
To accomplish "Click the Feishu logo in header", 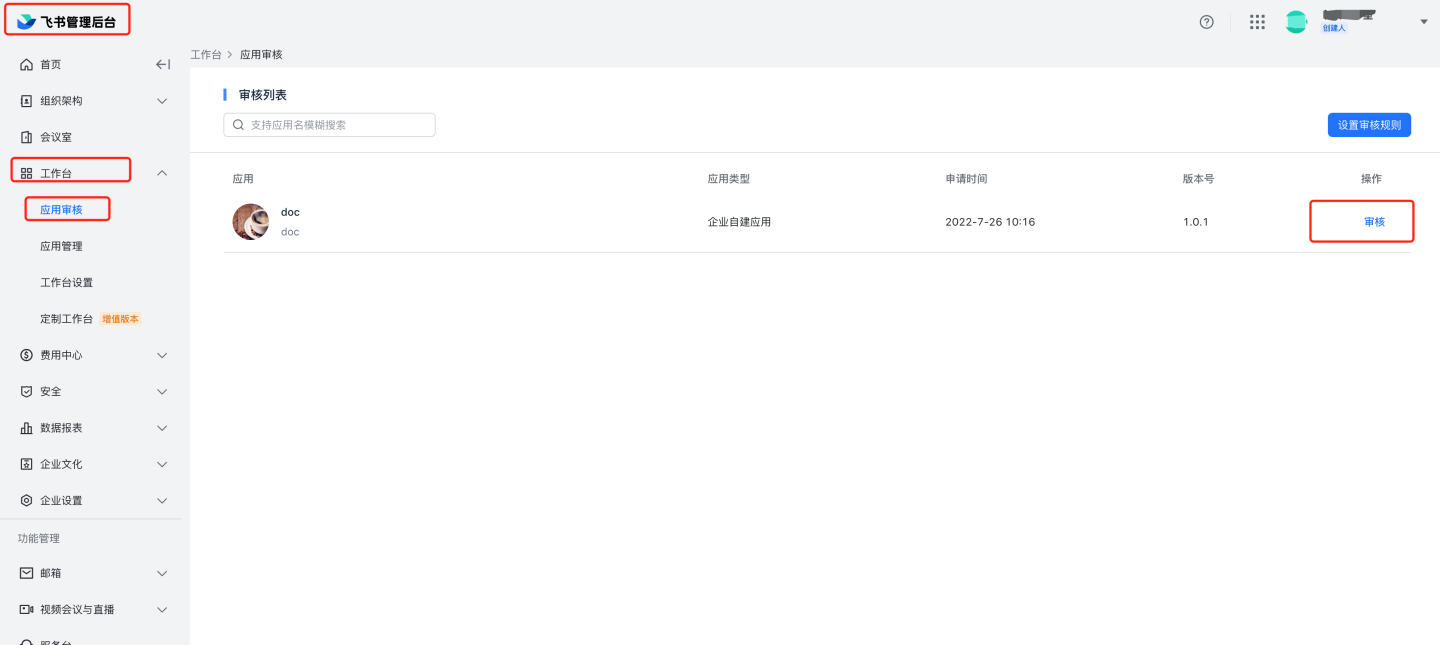I will (26, 21).
